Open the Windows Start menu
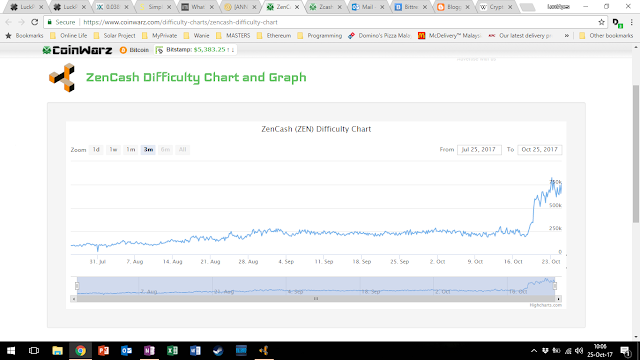 click(11, 351)
